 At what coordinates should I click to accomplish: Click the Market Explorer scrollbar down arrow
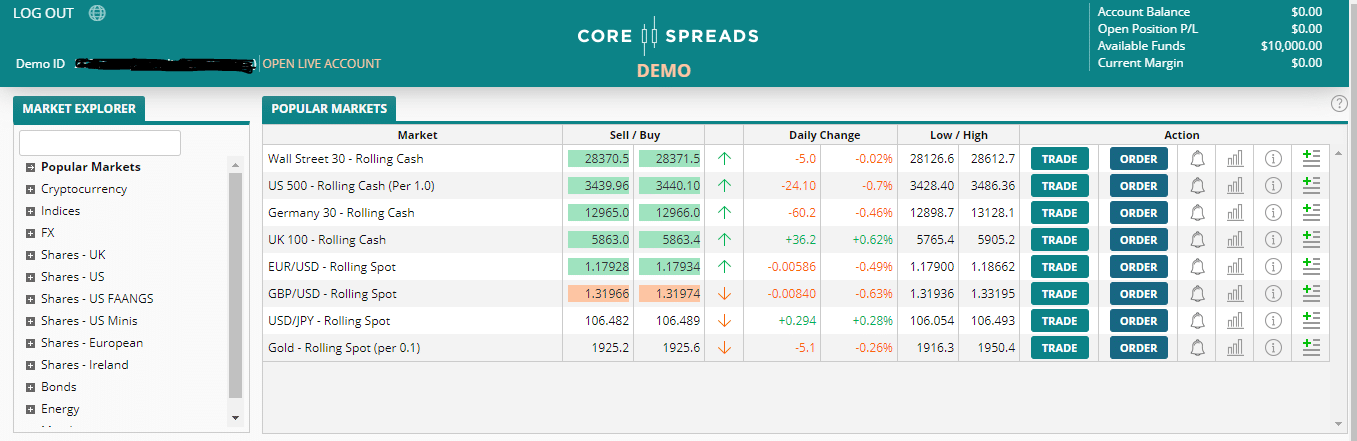tap(235, 417)
